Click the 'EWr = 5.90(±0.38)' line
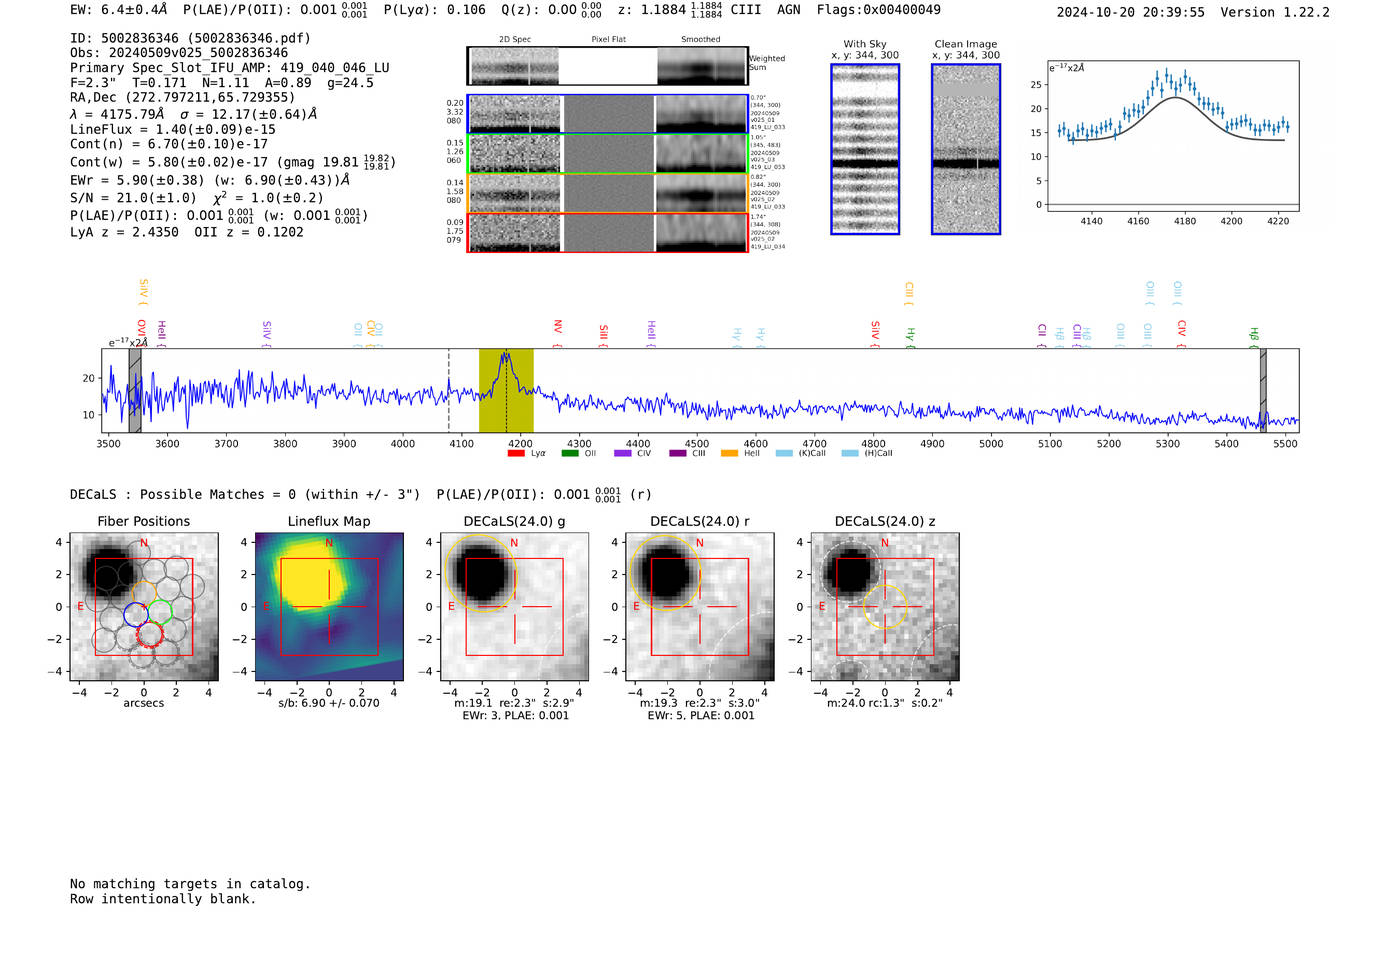1400x953 pixels. 210,180
